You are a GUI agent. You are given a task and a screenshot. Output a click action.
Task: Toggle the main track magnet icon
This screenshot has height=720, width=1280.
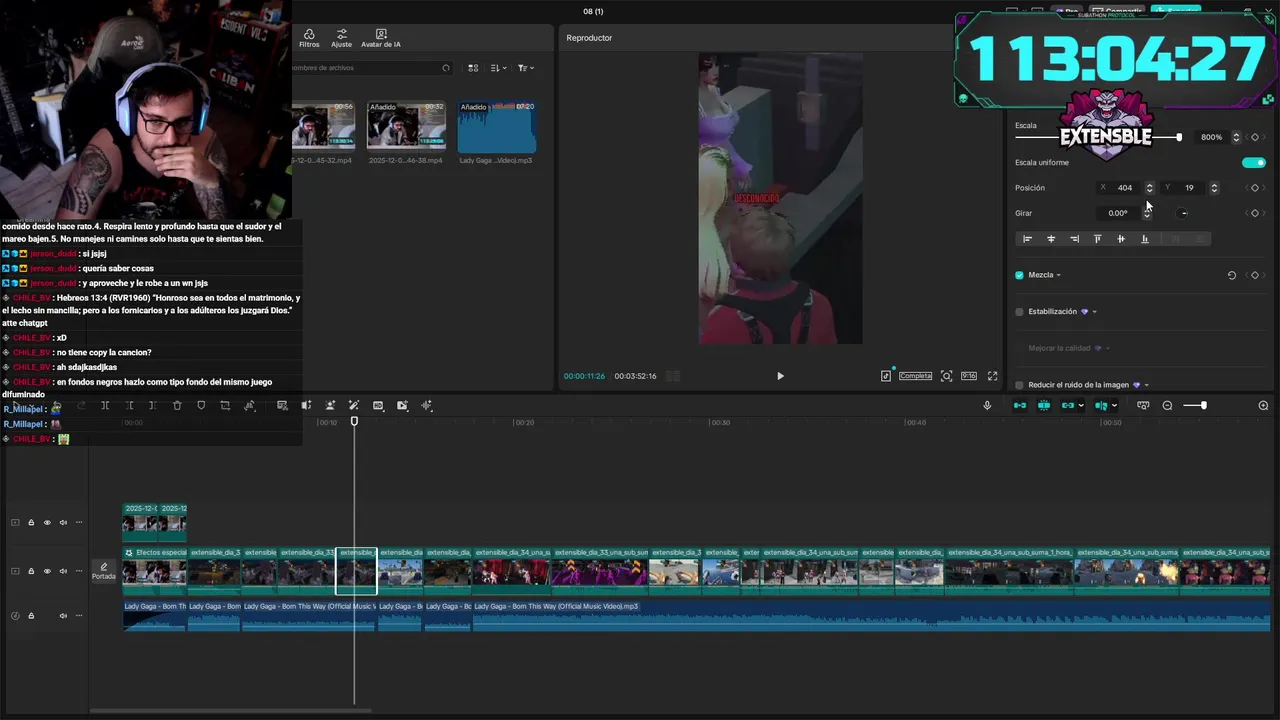(x=1019, y=405)
